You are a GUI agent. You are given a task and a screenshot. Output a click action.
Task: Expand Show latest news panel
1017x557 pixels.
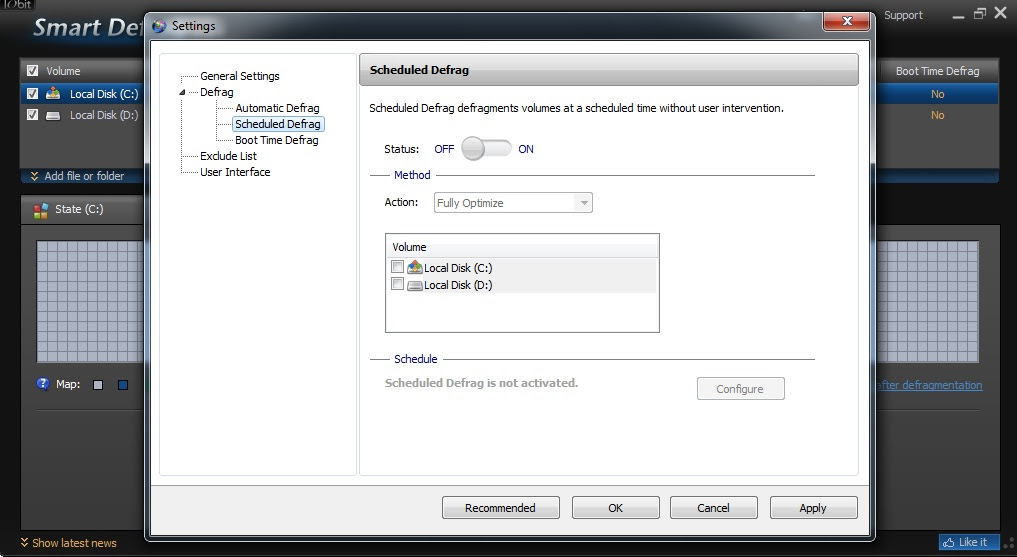tap(75, 543)
